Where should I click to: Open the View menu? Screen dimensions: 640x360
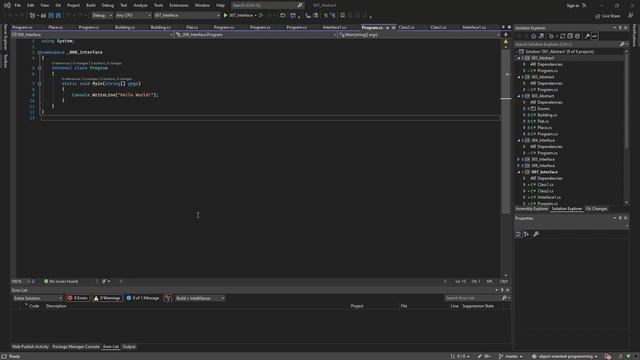point(44,5)
